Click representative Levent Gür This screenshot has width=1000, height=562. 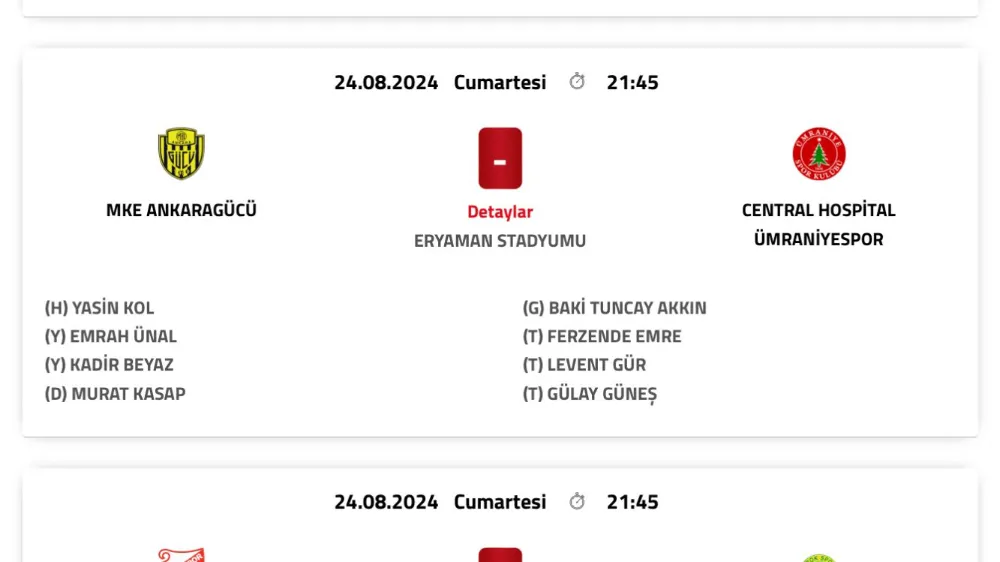[x=584, y=365]
